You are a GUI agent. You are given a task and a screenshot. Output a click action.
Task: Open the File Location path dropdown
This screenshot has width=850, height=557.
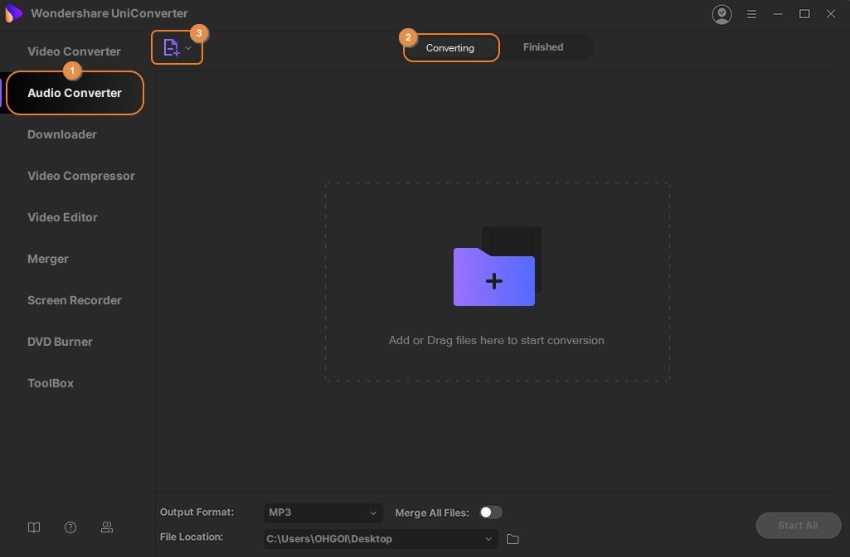pos(380,539)
